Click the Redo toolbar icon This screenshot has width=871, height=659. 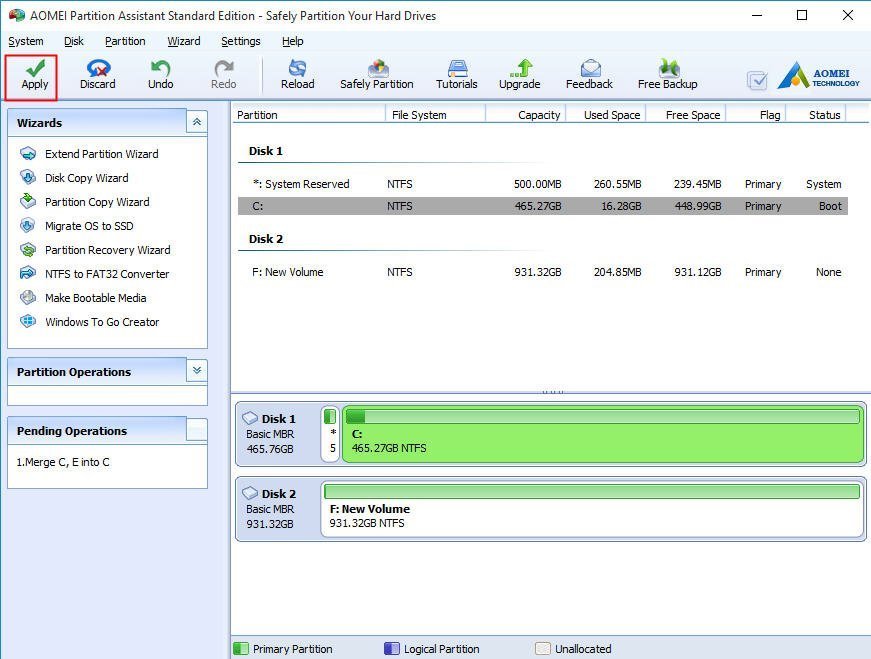[x=224, y=75]
